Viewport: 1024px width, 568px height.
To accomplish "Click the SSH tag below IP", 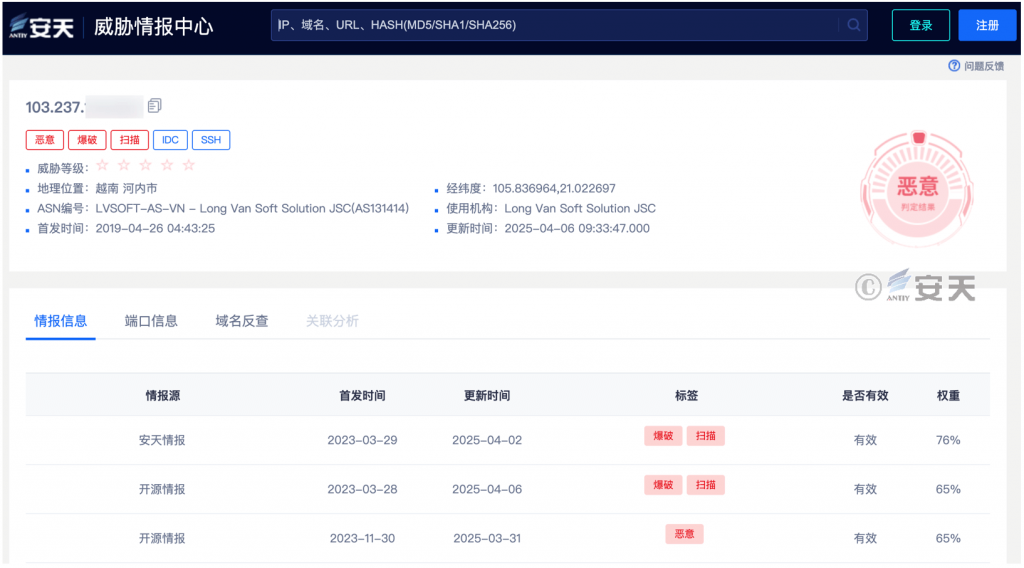I will pyautogui.click(x=211, y=140).
